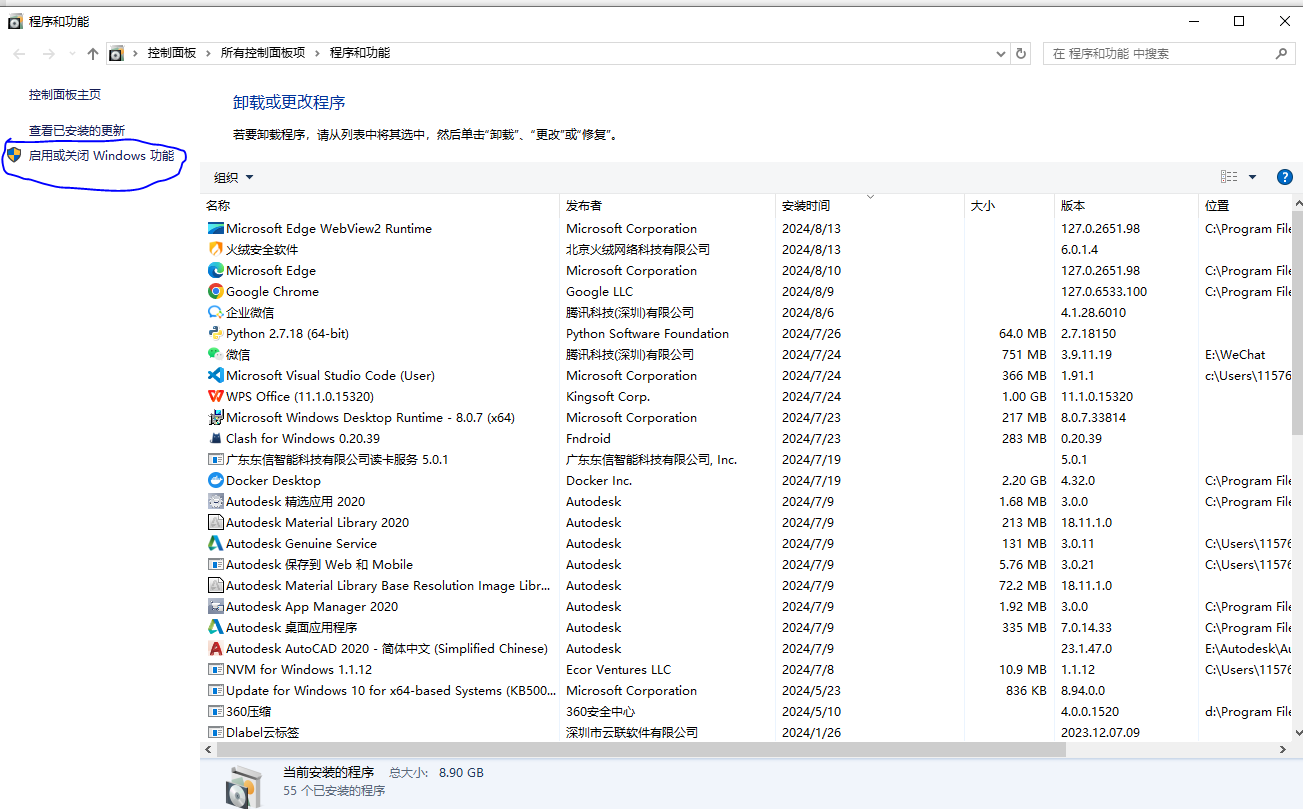Click the change view details icon
This screenshot has height=809, width=1303.
click(x=1228, y=176)
